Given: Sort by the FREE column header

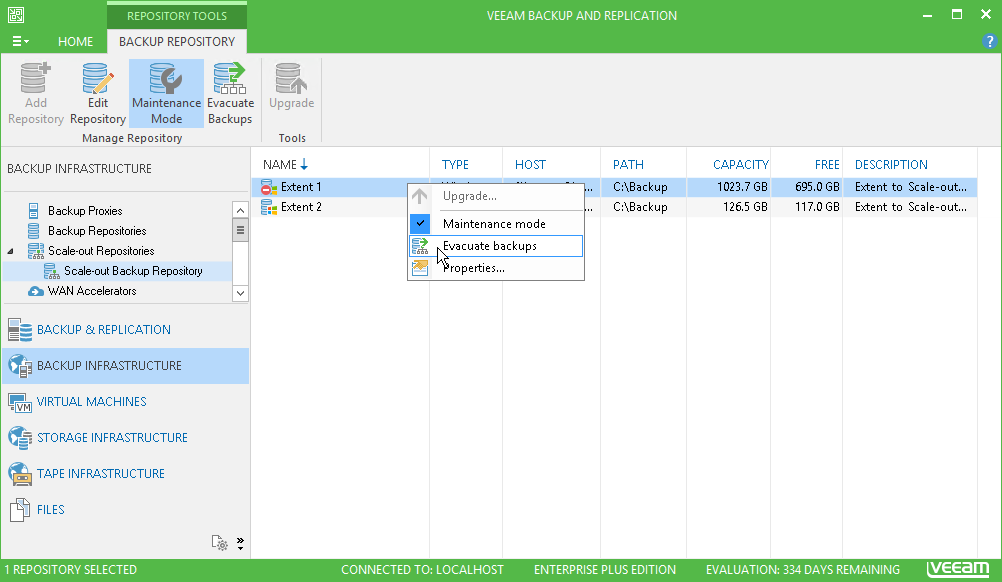Looking at the screenshot, I should click(x=827, y=165).
